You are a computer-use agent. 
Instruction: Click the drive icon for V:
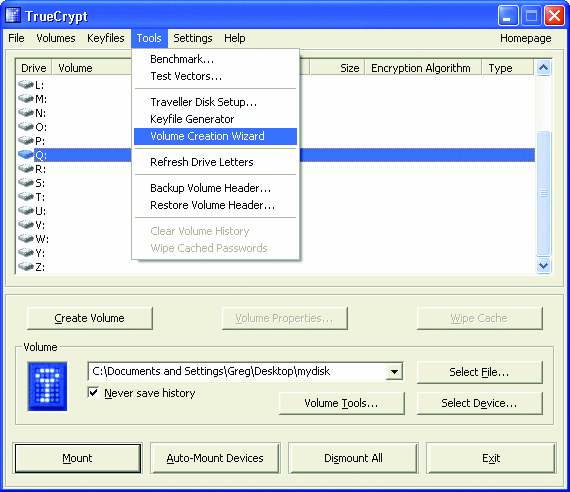(x=26, y=225)
